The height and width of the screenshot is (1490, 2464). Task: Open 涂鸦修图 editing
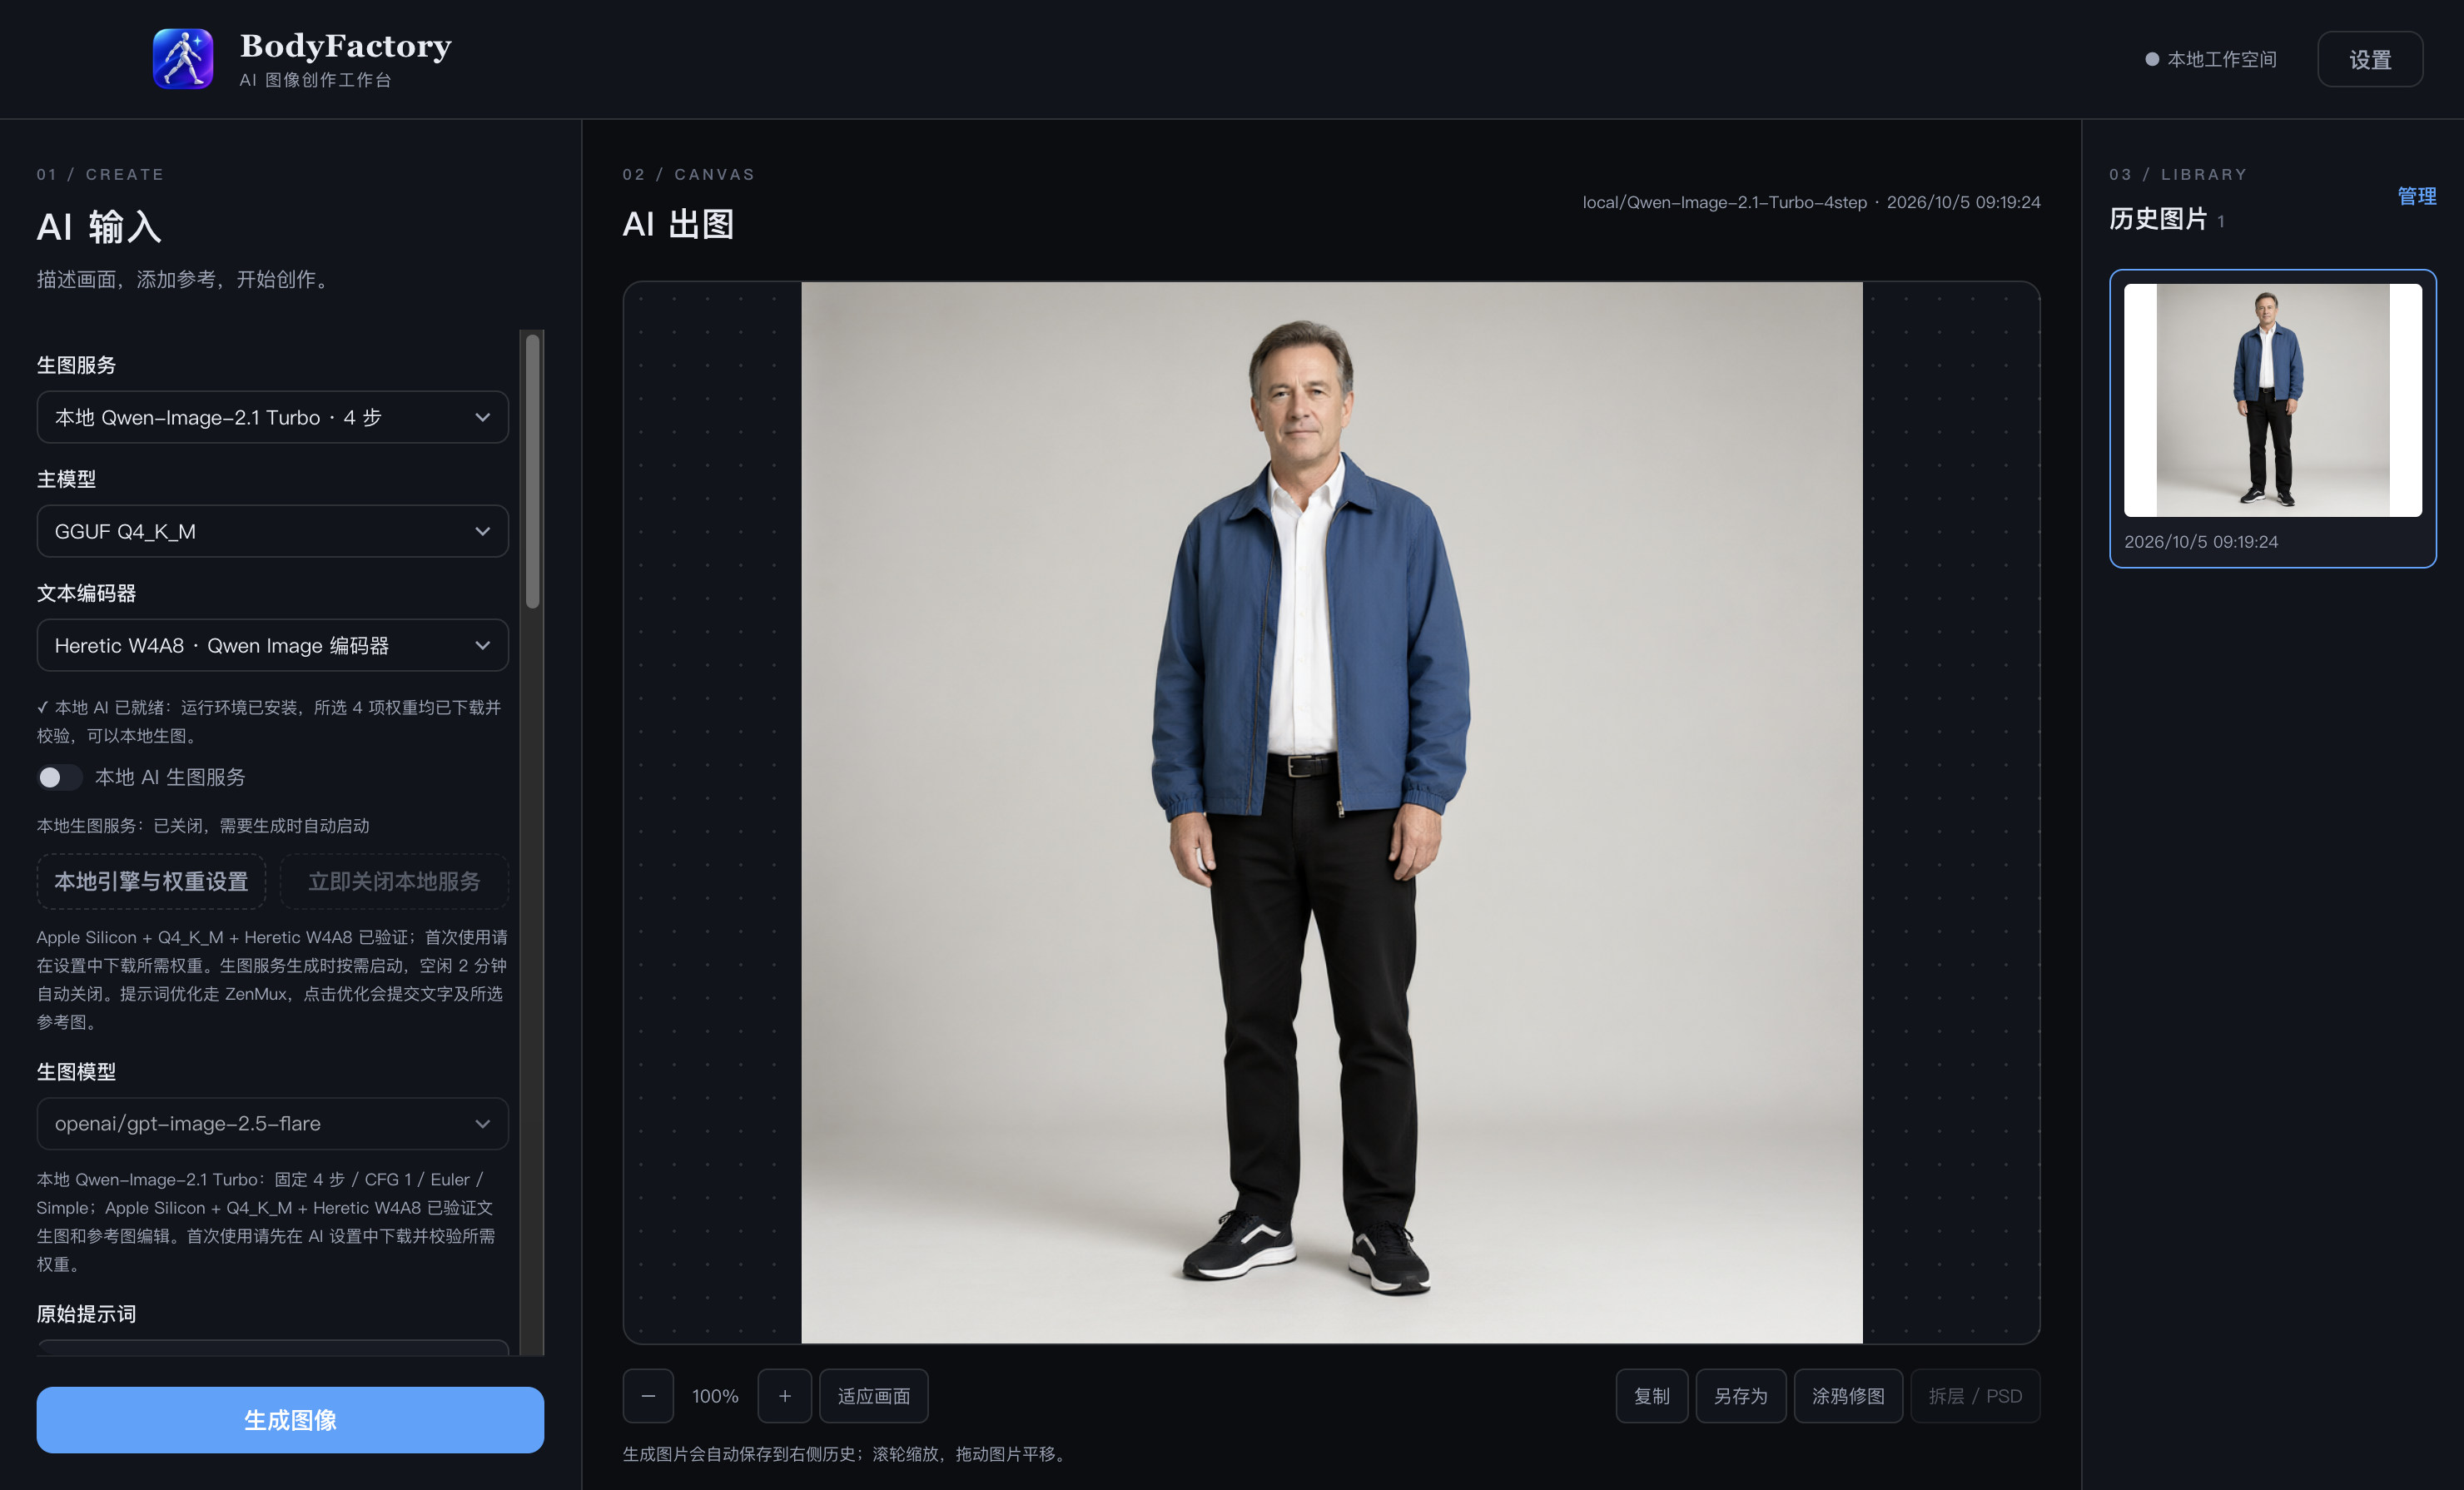pos(1848,1396)
